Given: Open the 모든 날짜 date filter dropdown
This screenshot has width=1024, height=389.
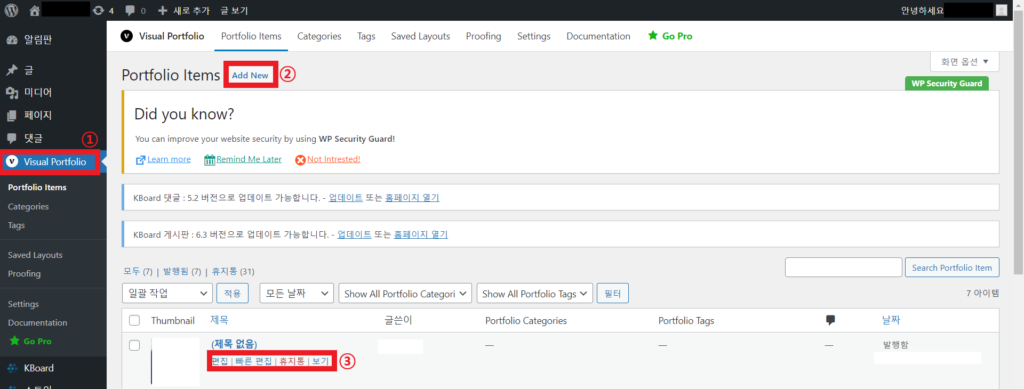Looking at the screenshot, I should coord(296,294).
